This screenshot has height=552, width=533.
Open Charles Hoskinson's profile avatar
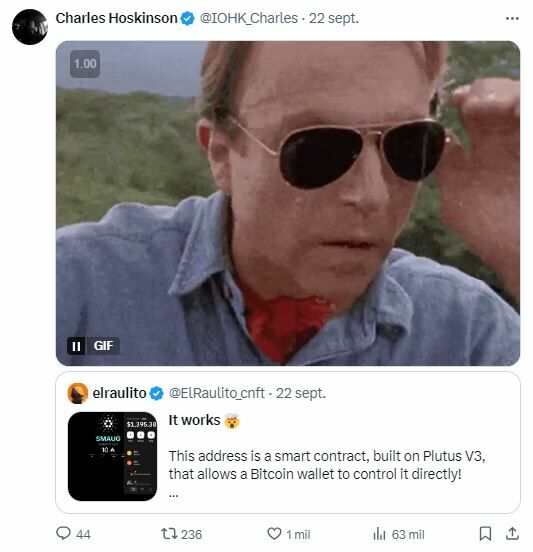30,27
